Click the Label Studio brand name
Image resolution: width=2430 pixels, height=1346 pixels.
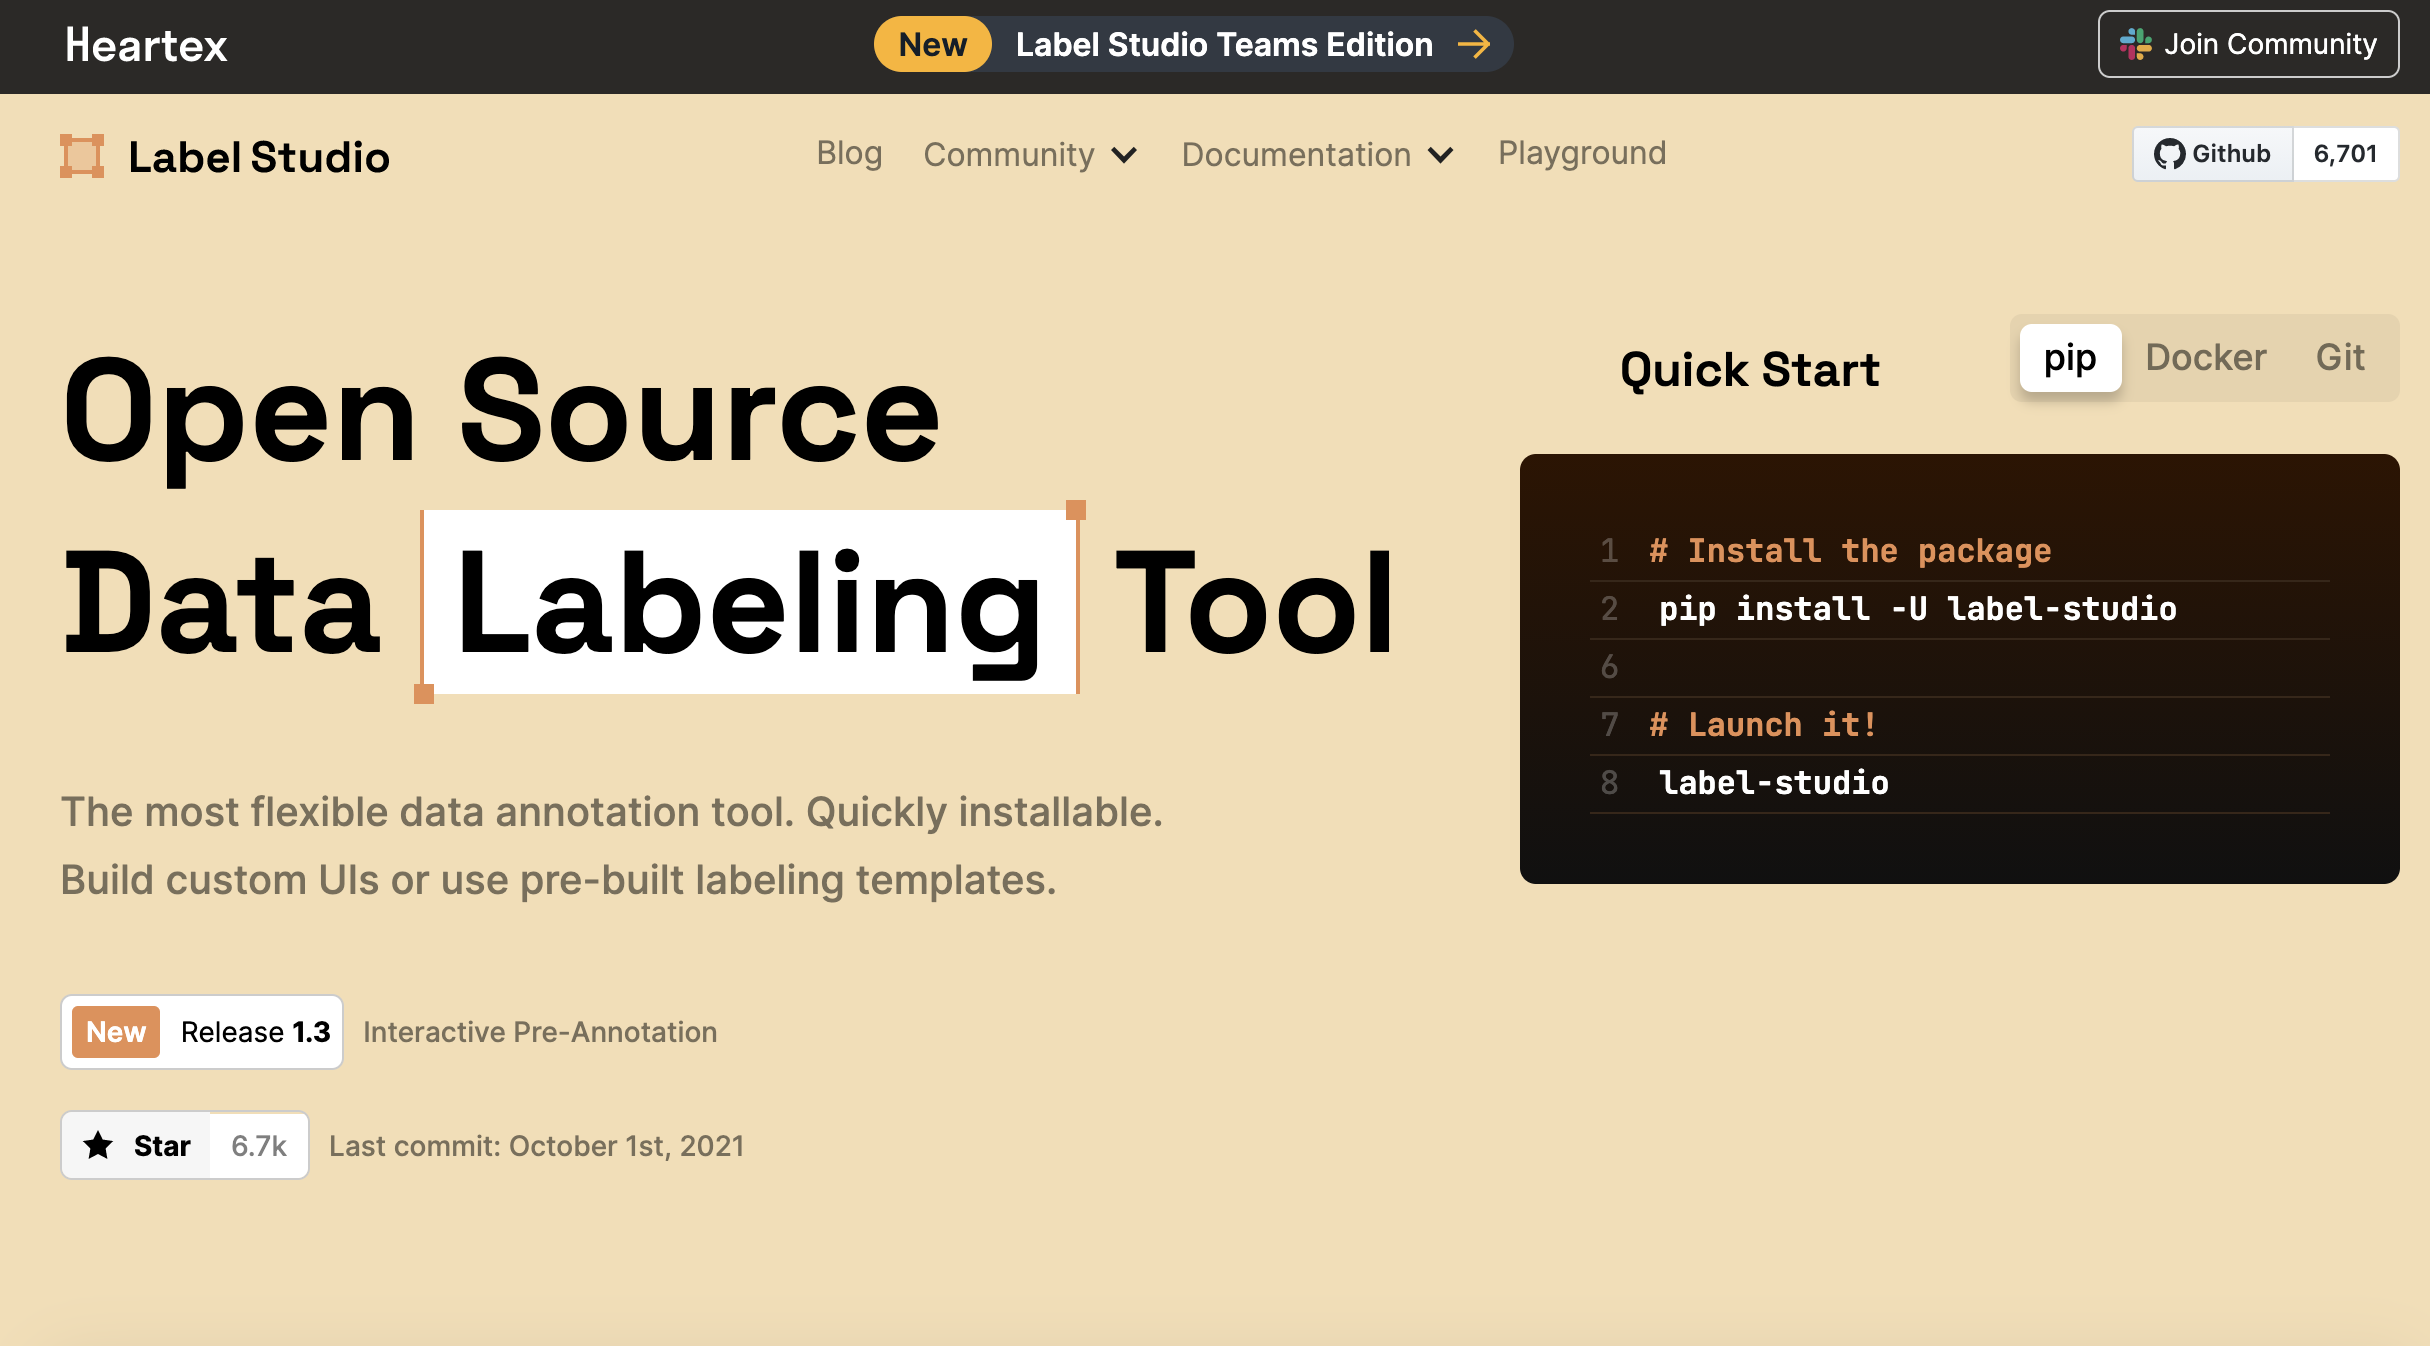tap(259, 157)
